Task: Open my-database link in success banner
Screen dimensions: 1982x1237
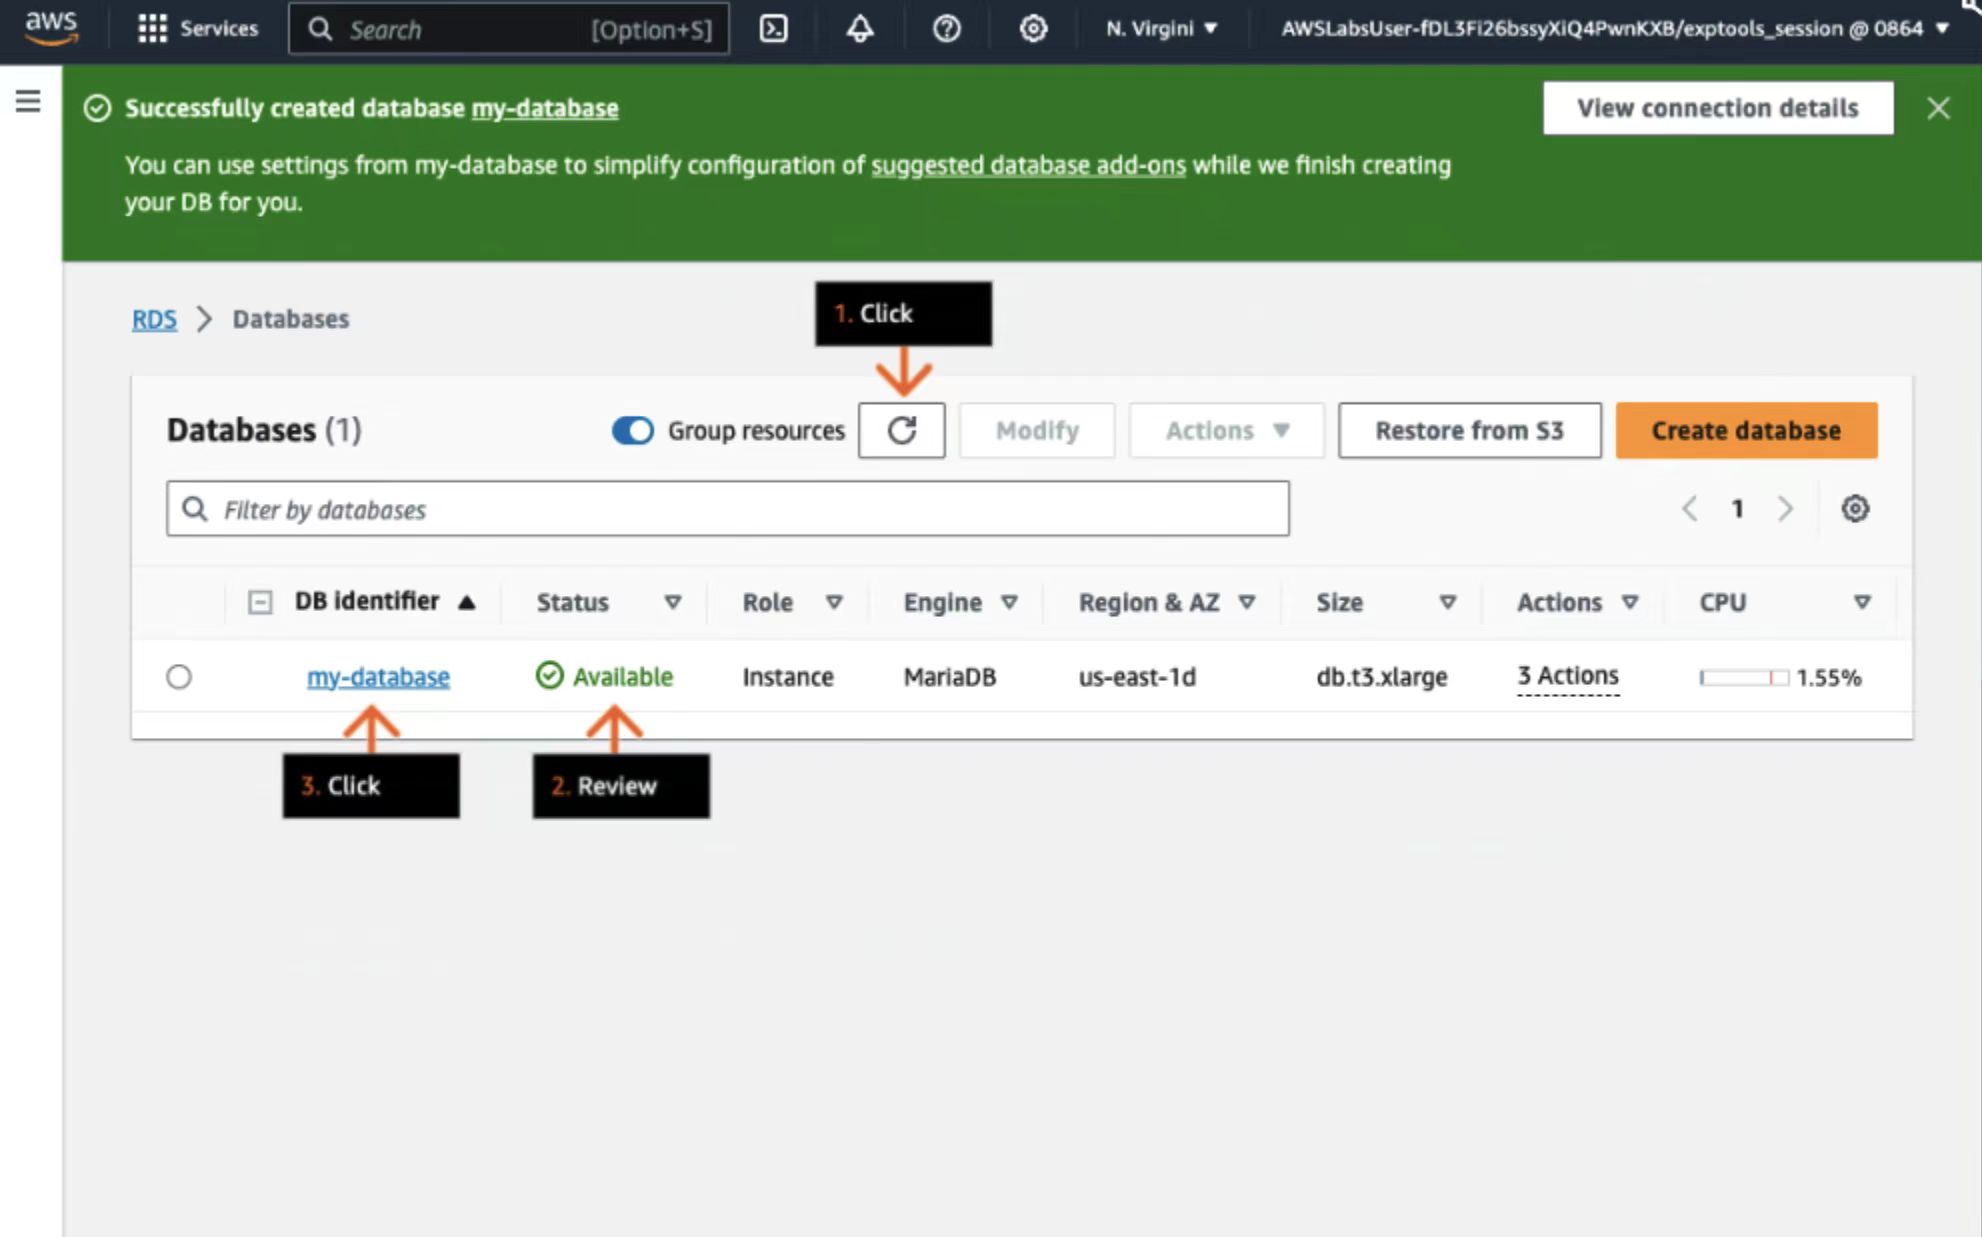Action: [x=545, y=108]
